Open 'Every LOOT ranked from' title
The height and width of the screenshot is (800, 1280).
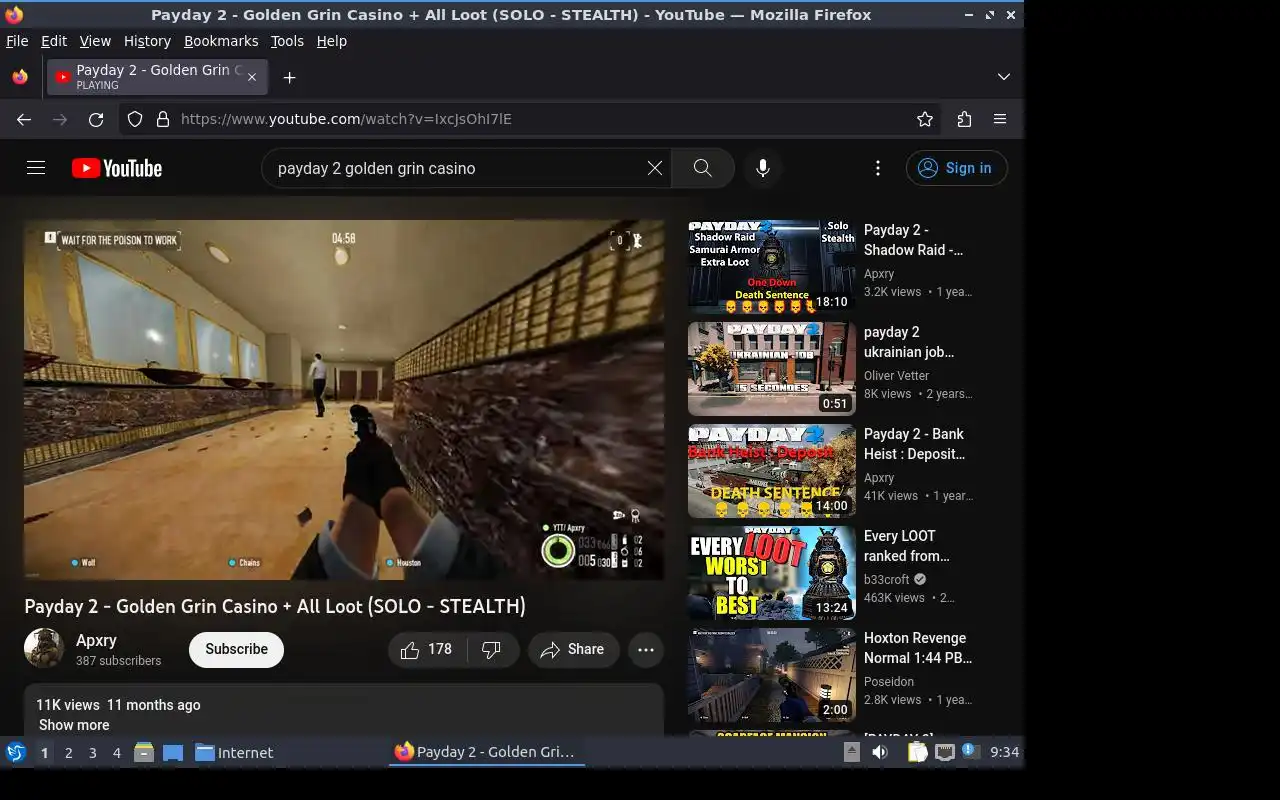(x=907, y=546)
